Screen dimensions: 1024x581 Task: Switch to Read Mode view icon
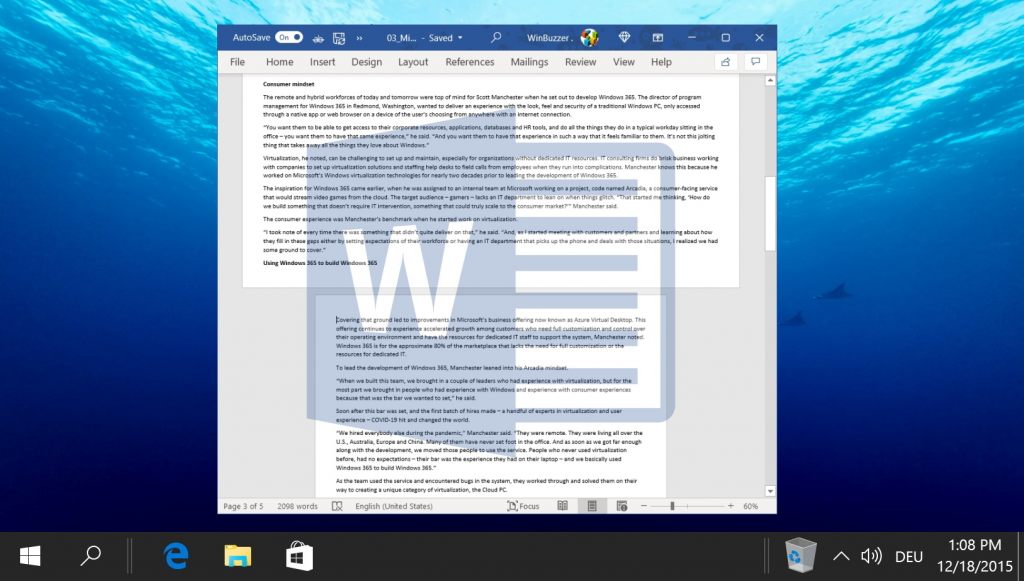pos(562,506)
